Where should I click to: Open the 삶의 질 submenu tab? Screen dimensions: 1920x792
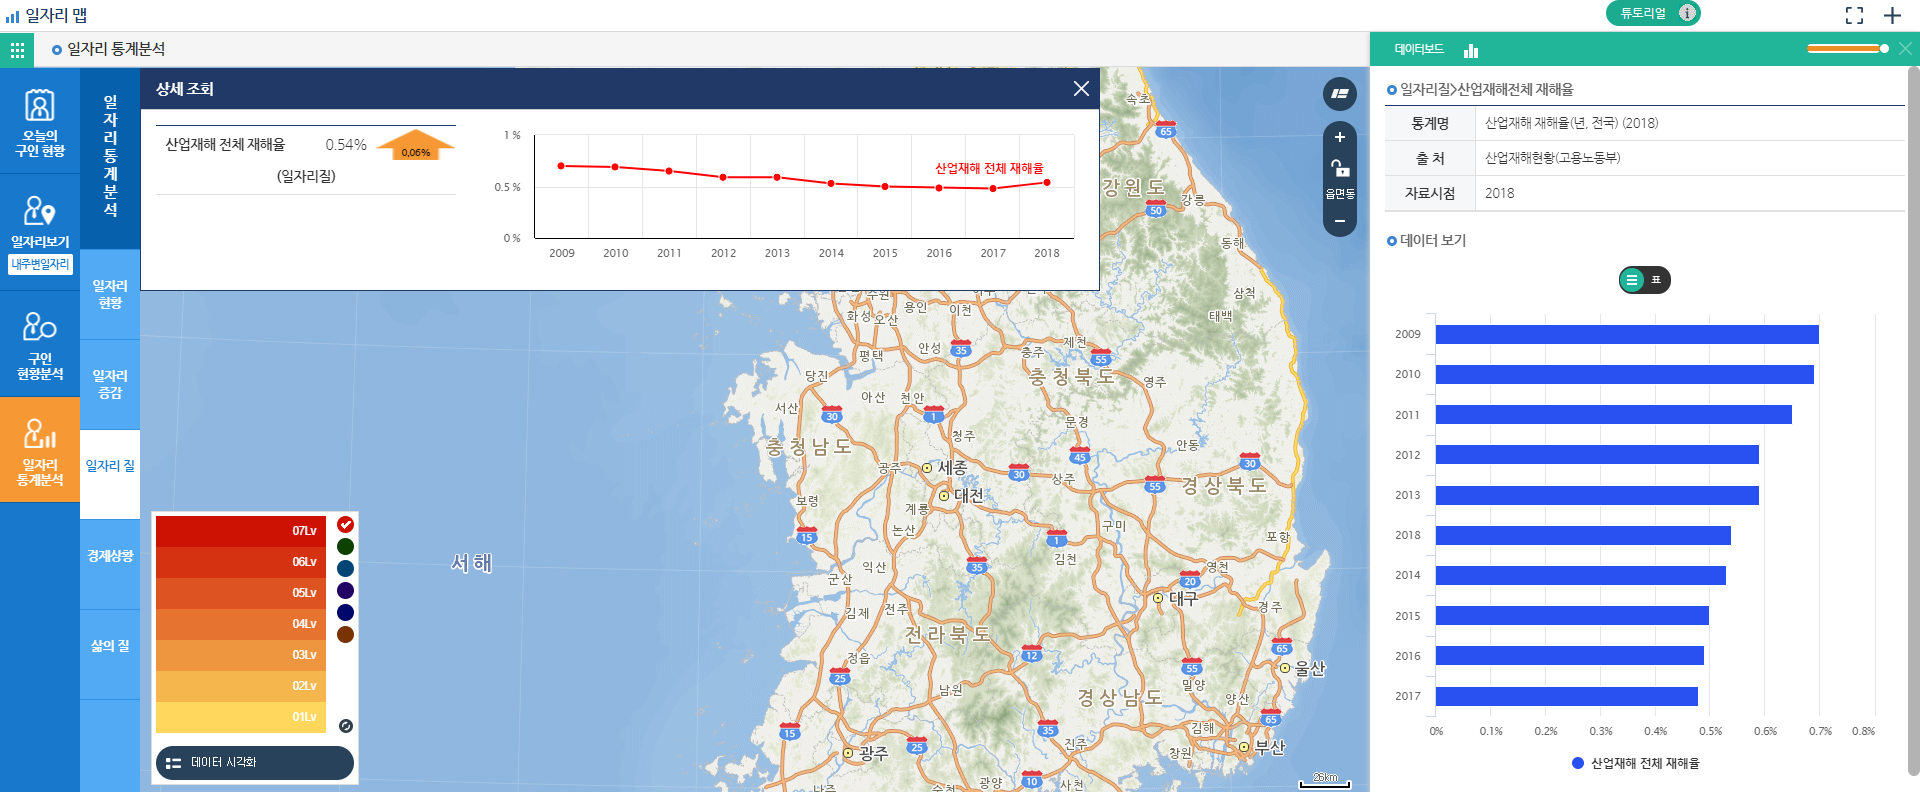(110, 646)
